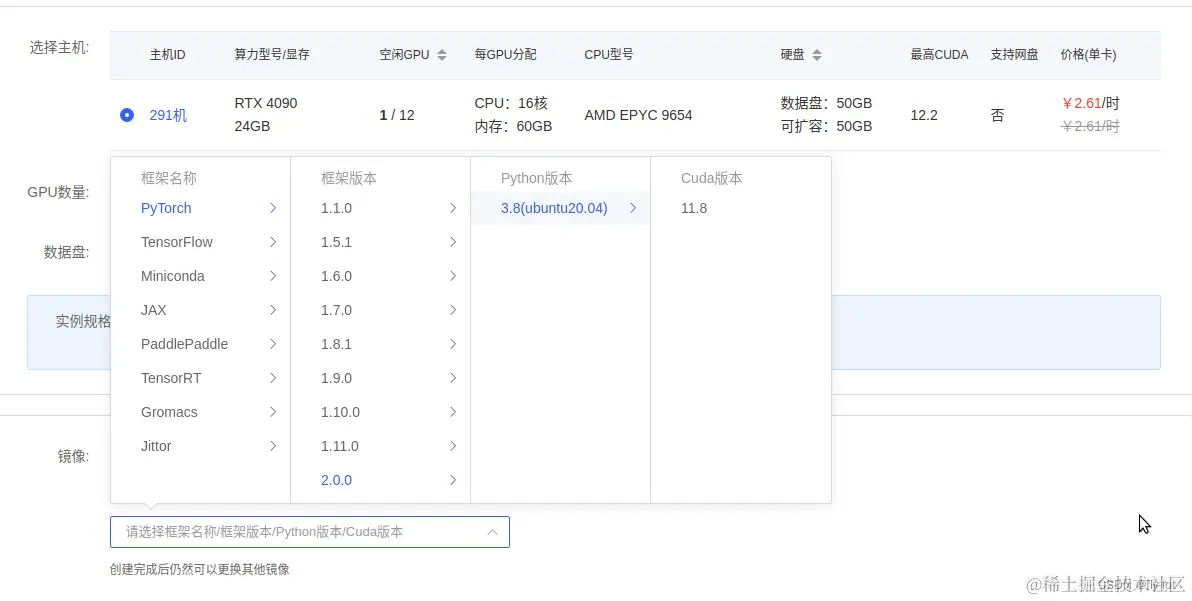This screenshot has width=1192, height=601.
Task: Click the 每GPU分配 column header
Action: [x=505, y=55]
